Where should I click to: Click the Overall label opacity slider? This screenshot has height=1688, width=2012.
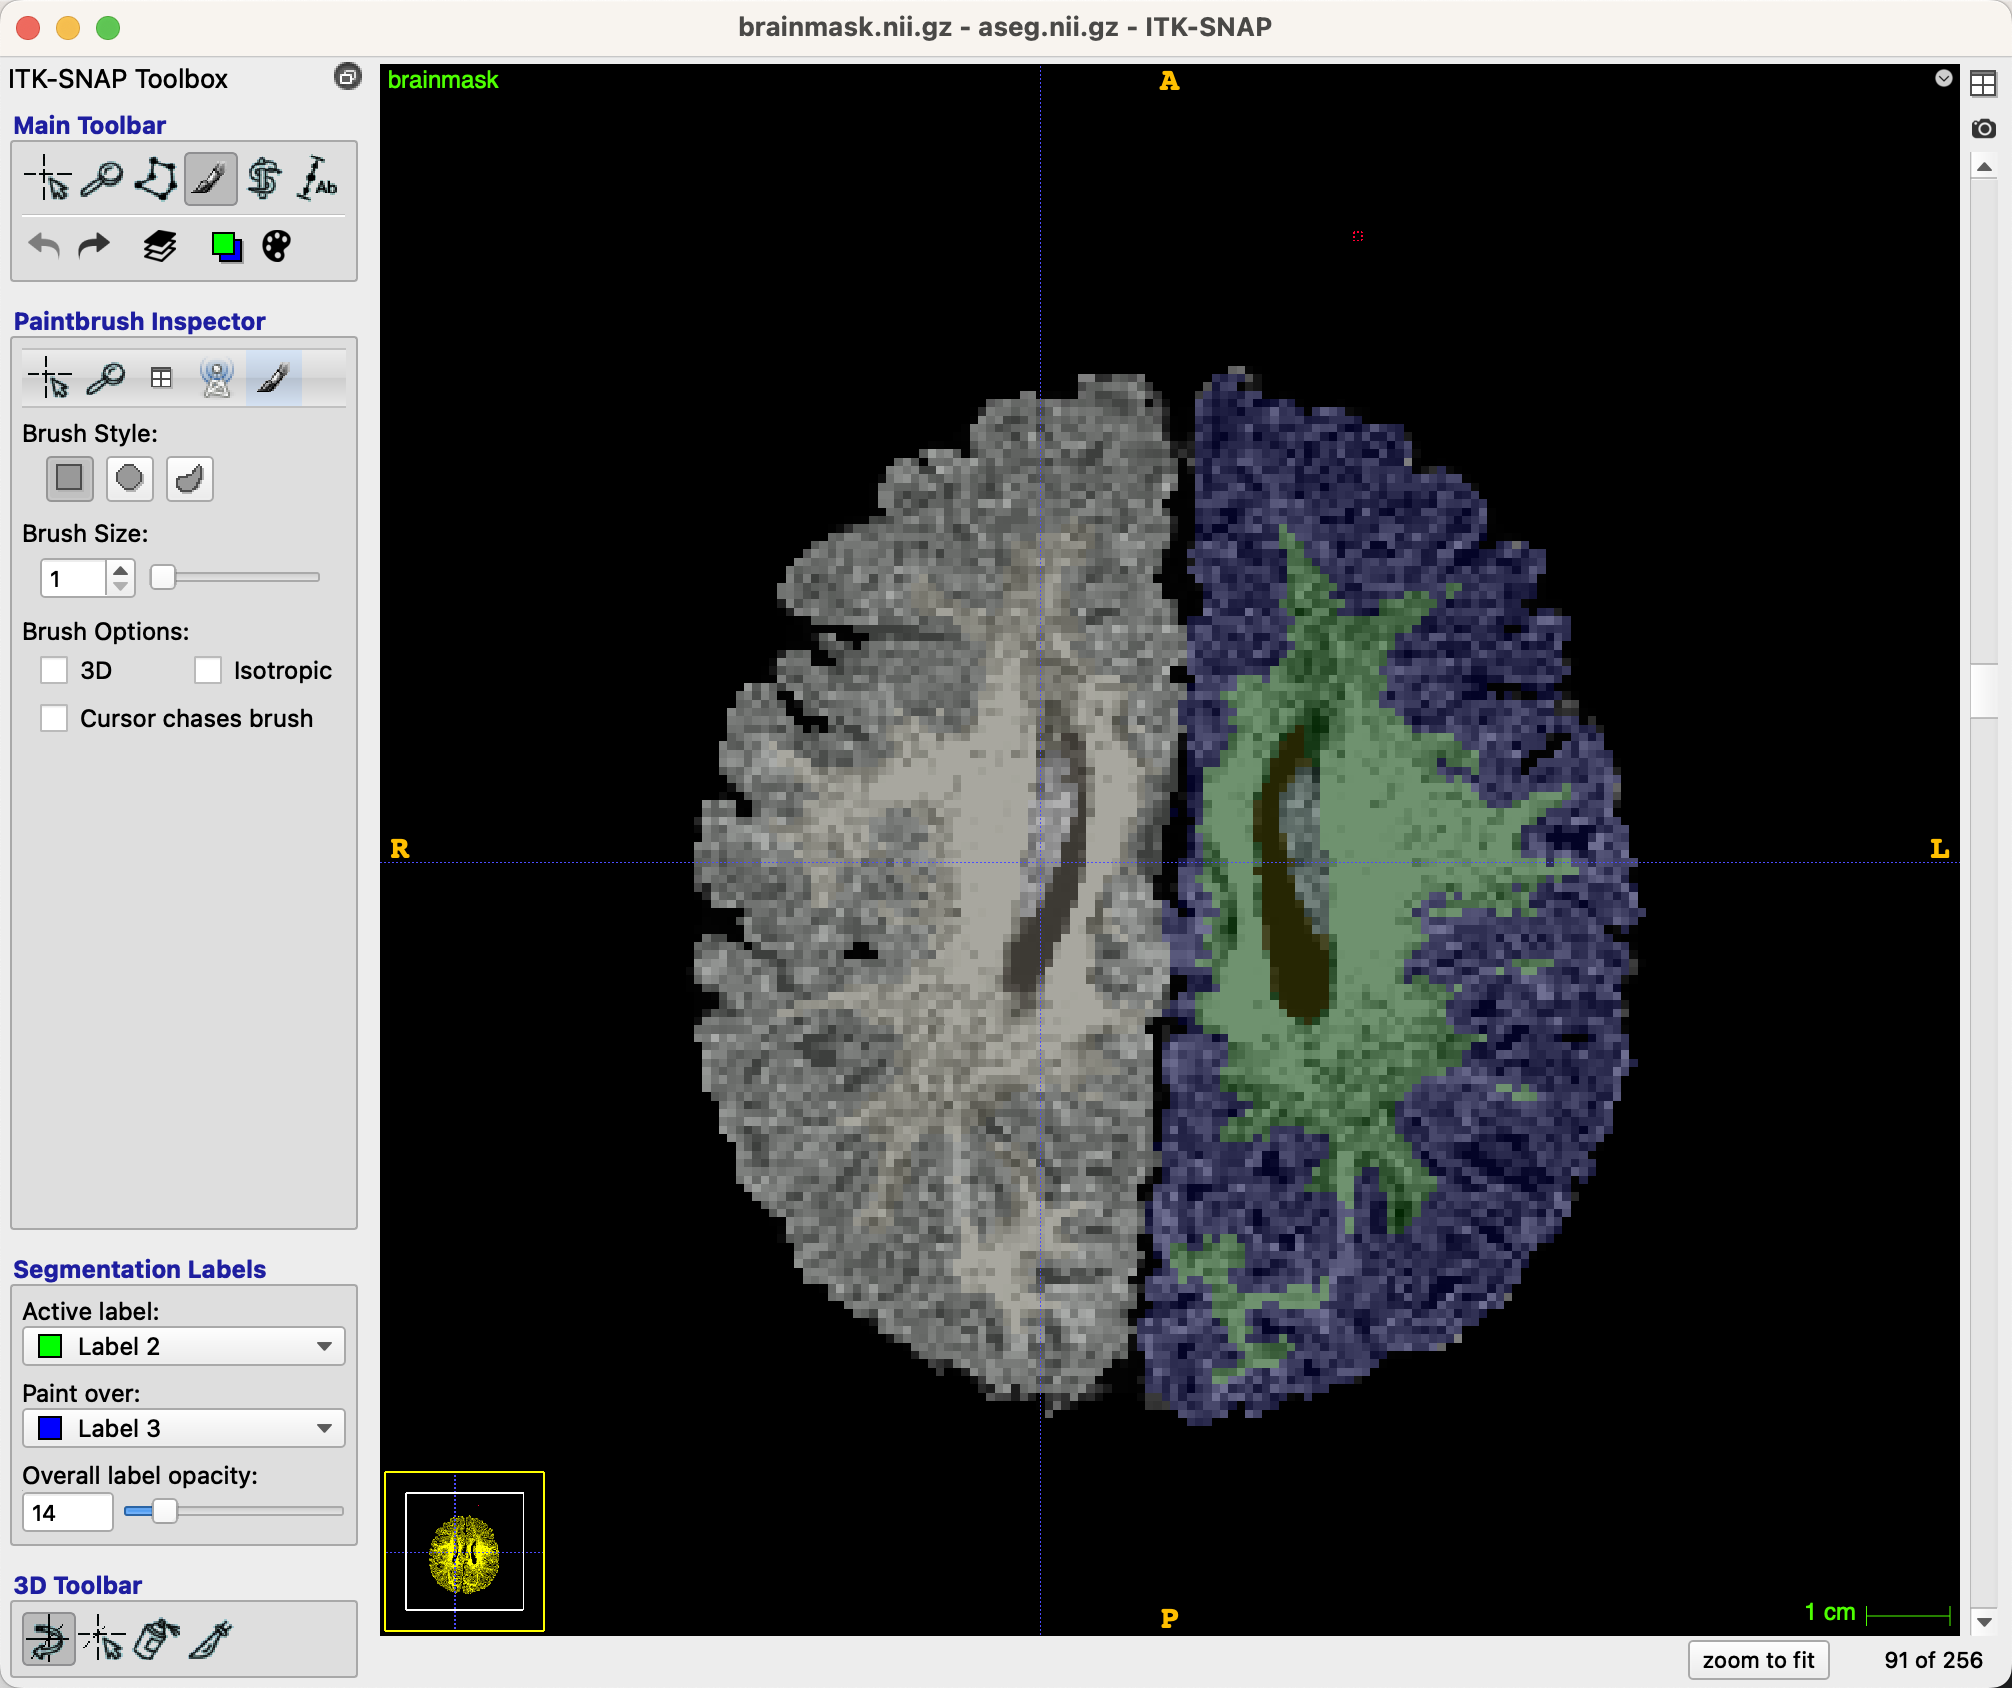click(234, 1511)
